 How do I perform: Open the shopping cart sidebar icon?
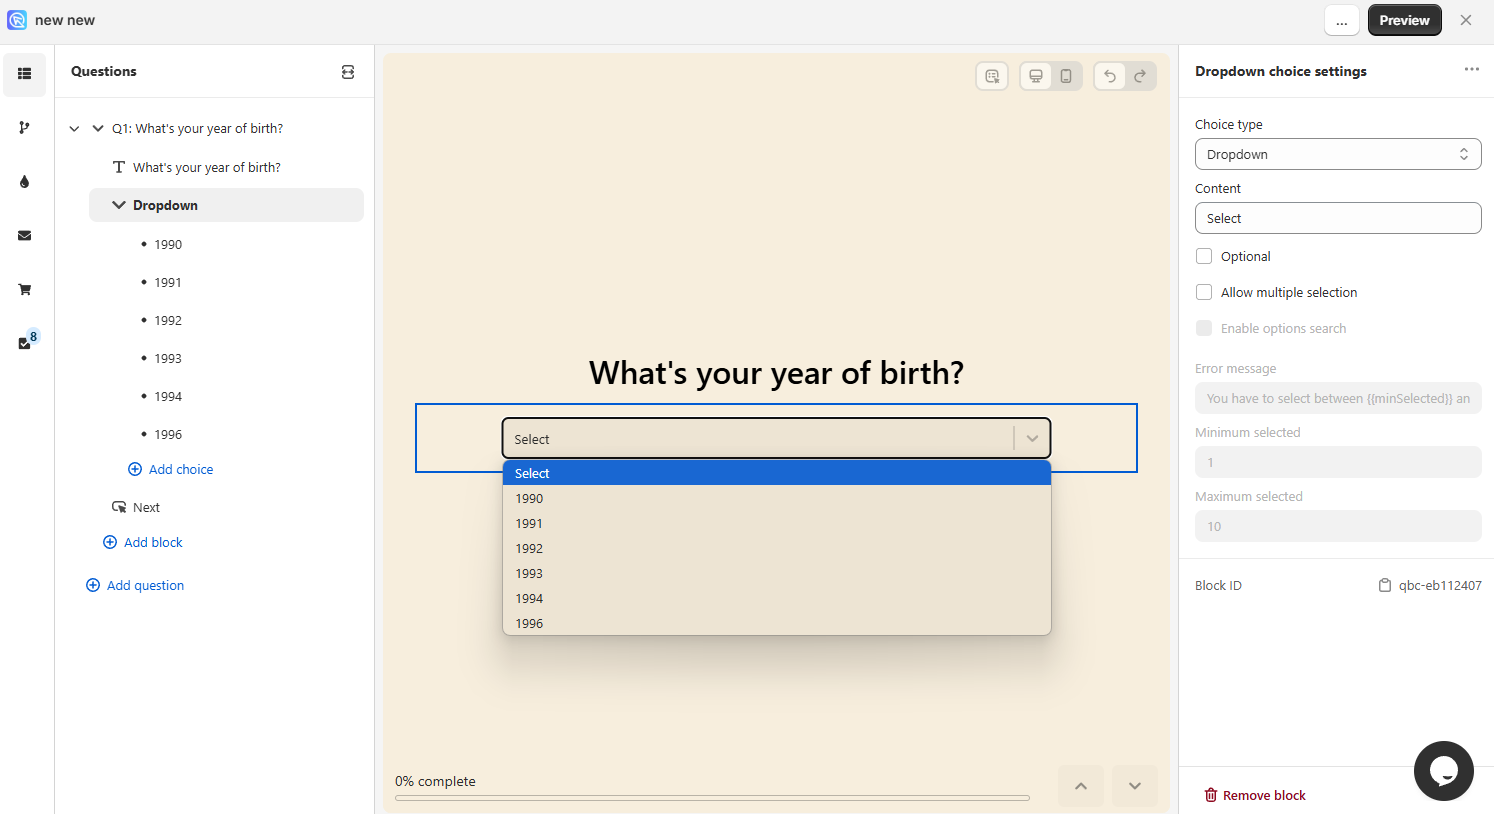tap(25, 290)
